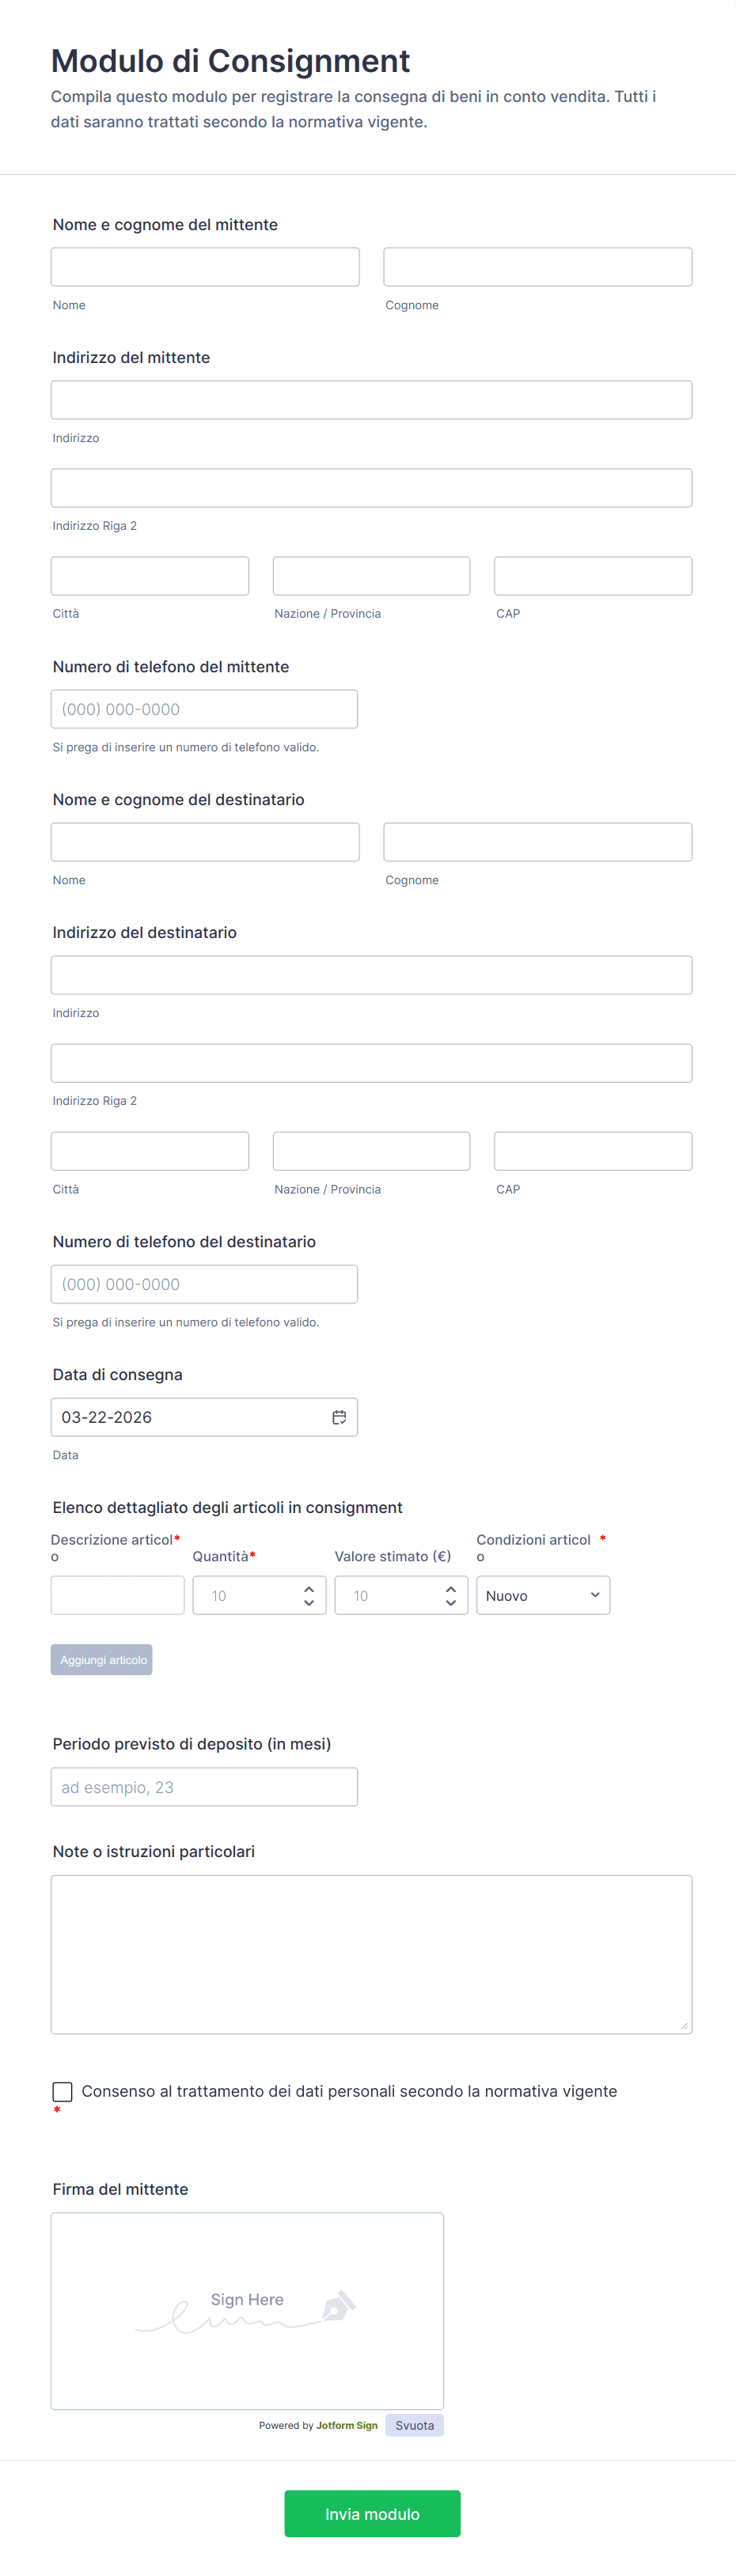Focus the recipient CAP field

click(x=593, y=1151)
